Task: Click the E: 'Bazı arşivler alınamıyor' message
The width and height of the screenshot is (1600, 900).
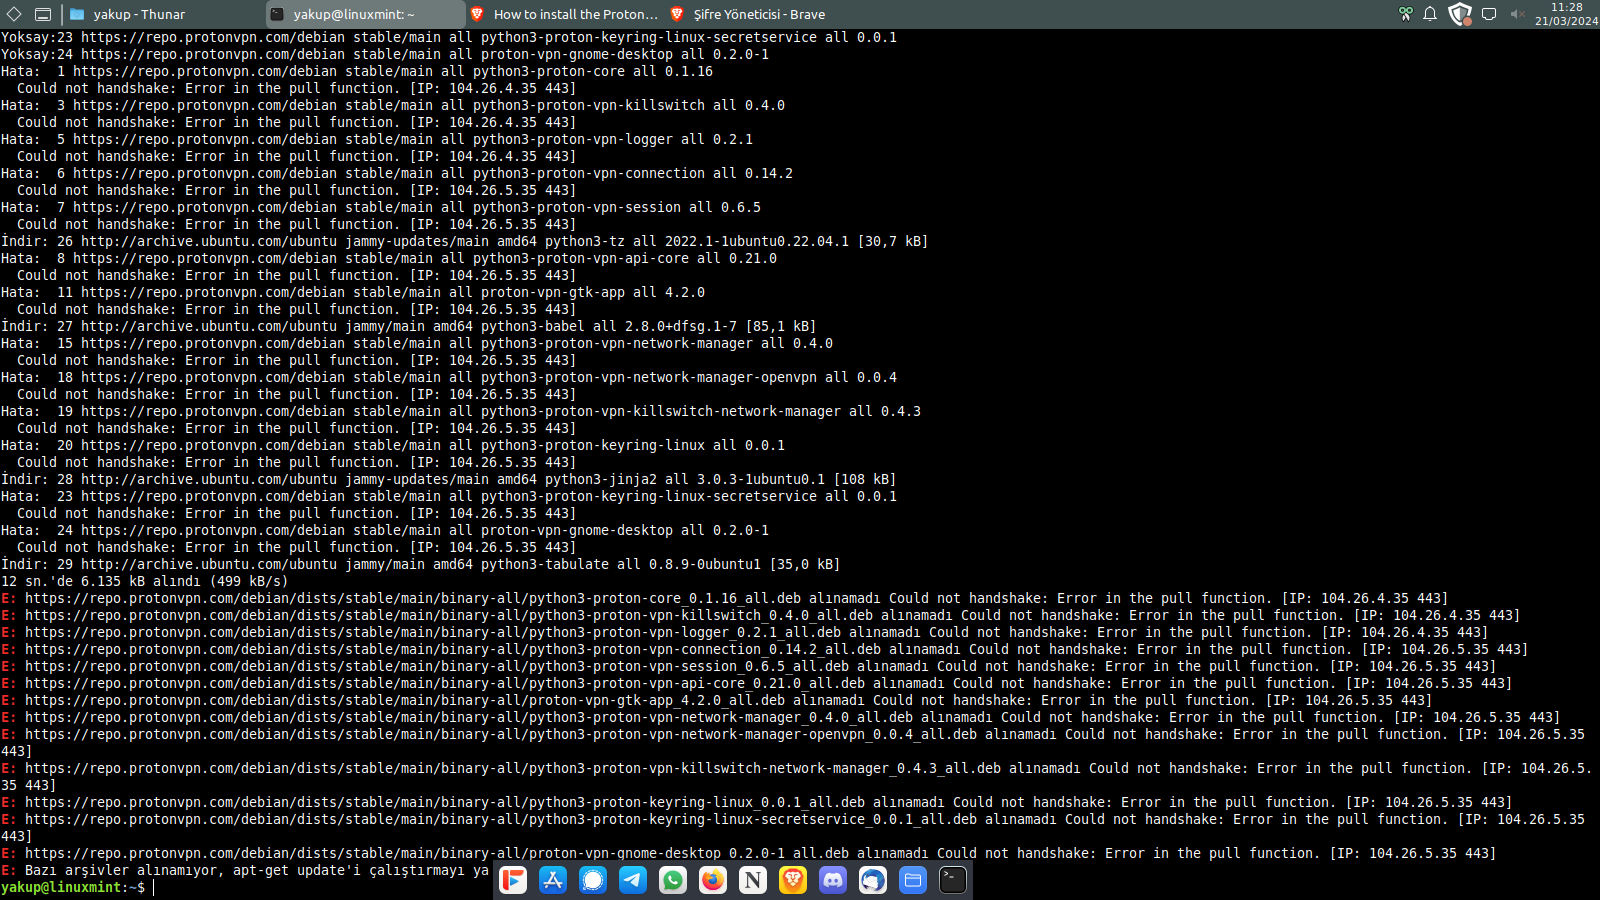Action: click(246, 870)
